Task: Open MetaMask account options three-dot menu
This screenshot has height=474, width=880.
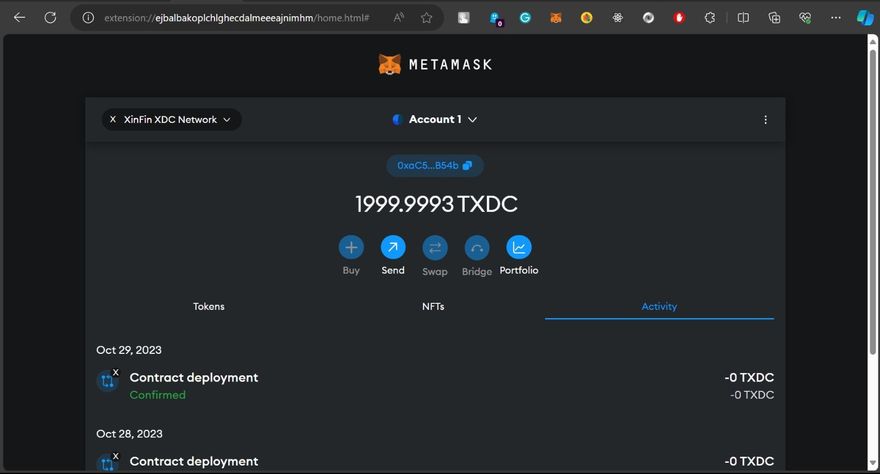Action: (x=766, y=120)
